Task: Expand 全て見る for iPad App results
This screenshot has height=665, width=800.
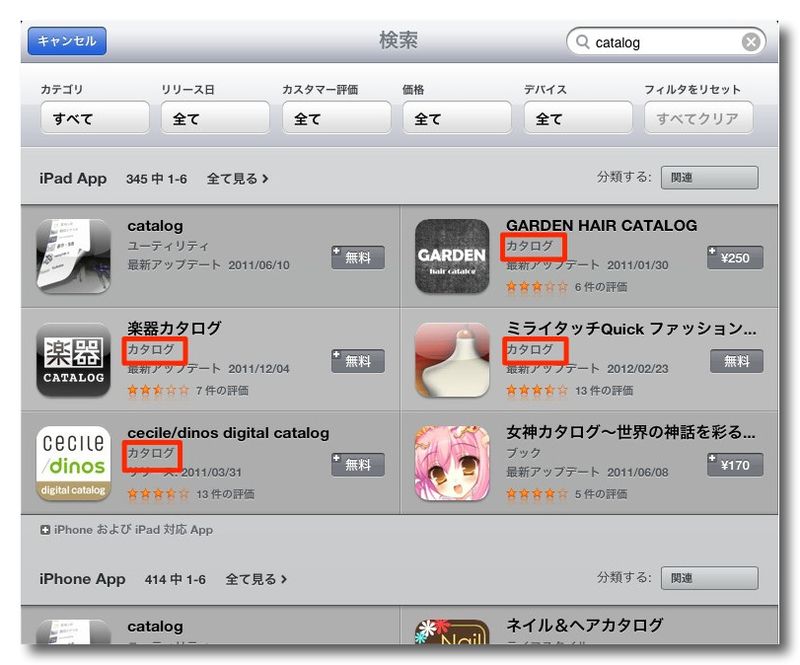Action: pos(237,179)
